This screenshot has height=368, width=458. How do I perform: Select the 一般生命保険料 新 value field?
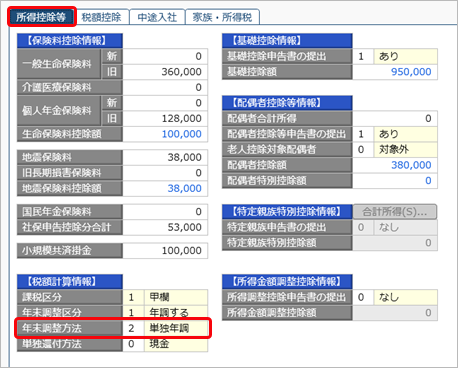(x=165, y=56)
